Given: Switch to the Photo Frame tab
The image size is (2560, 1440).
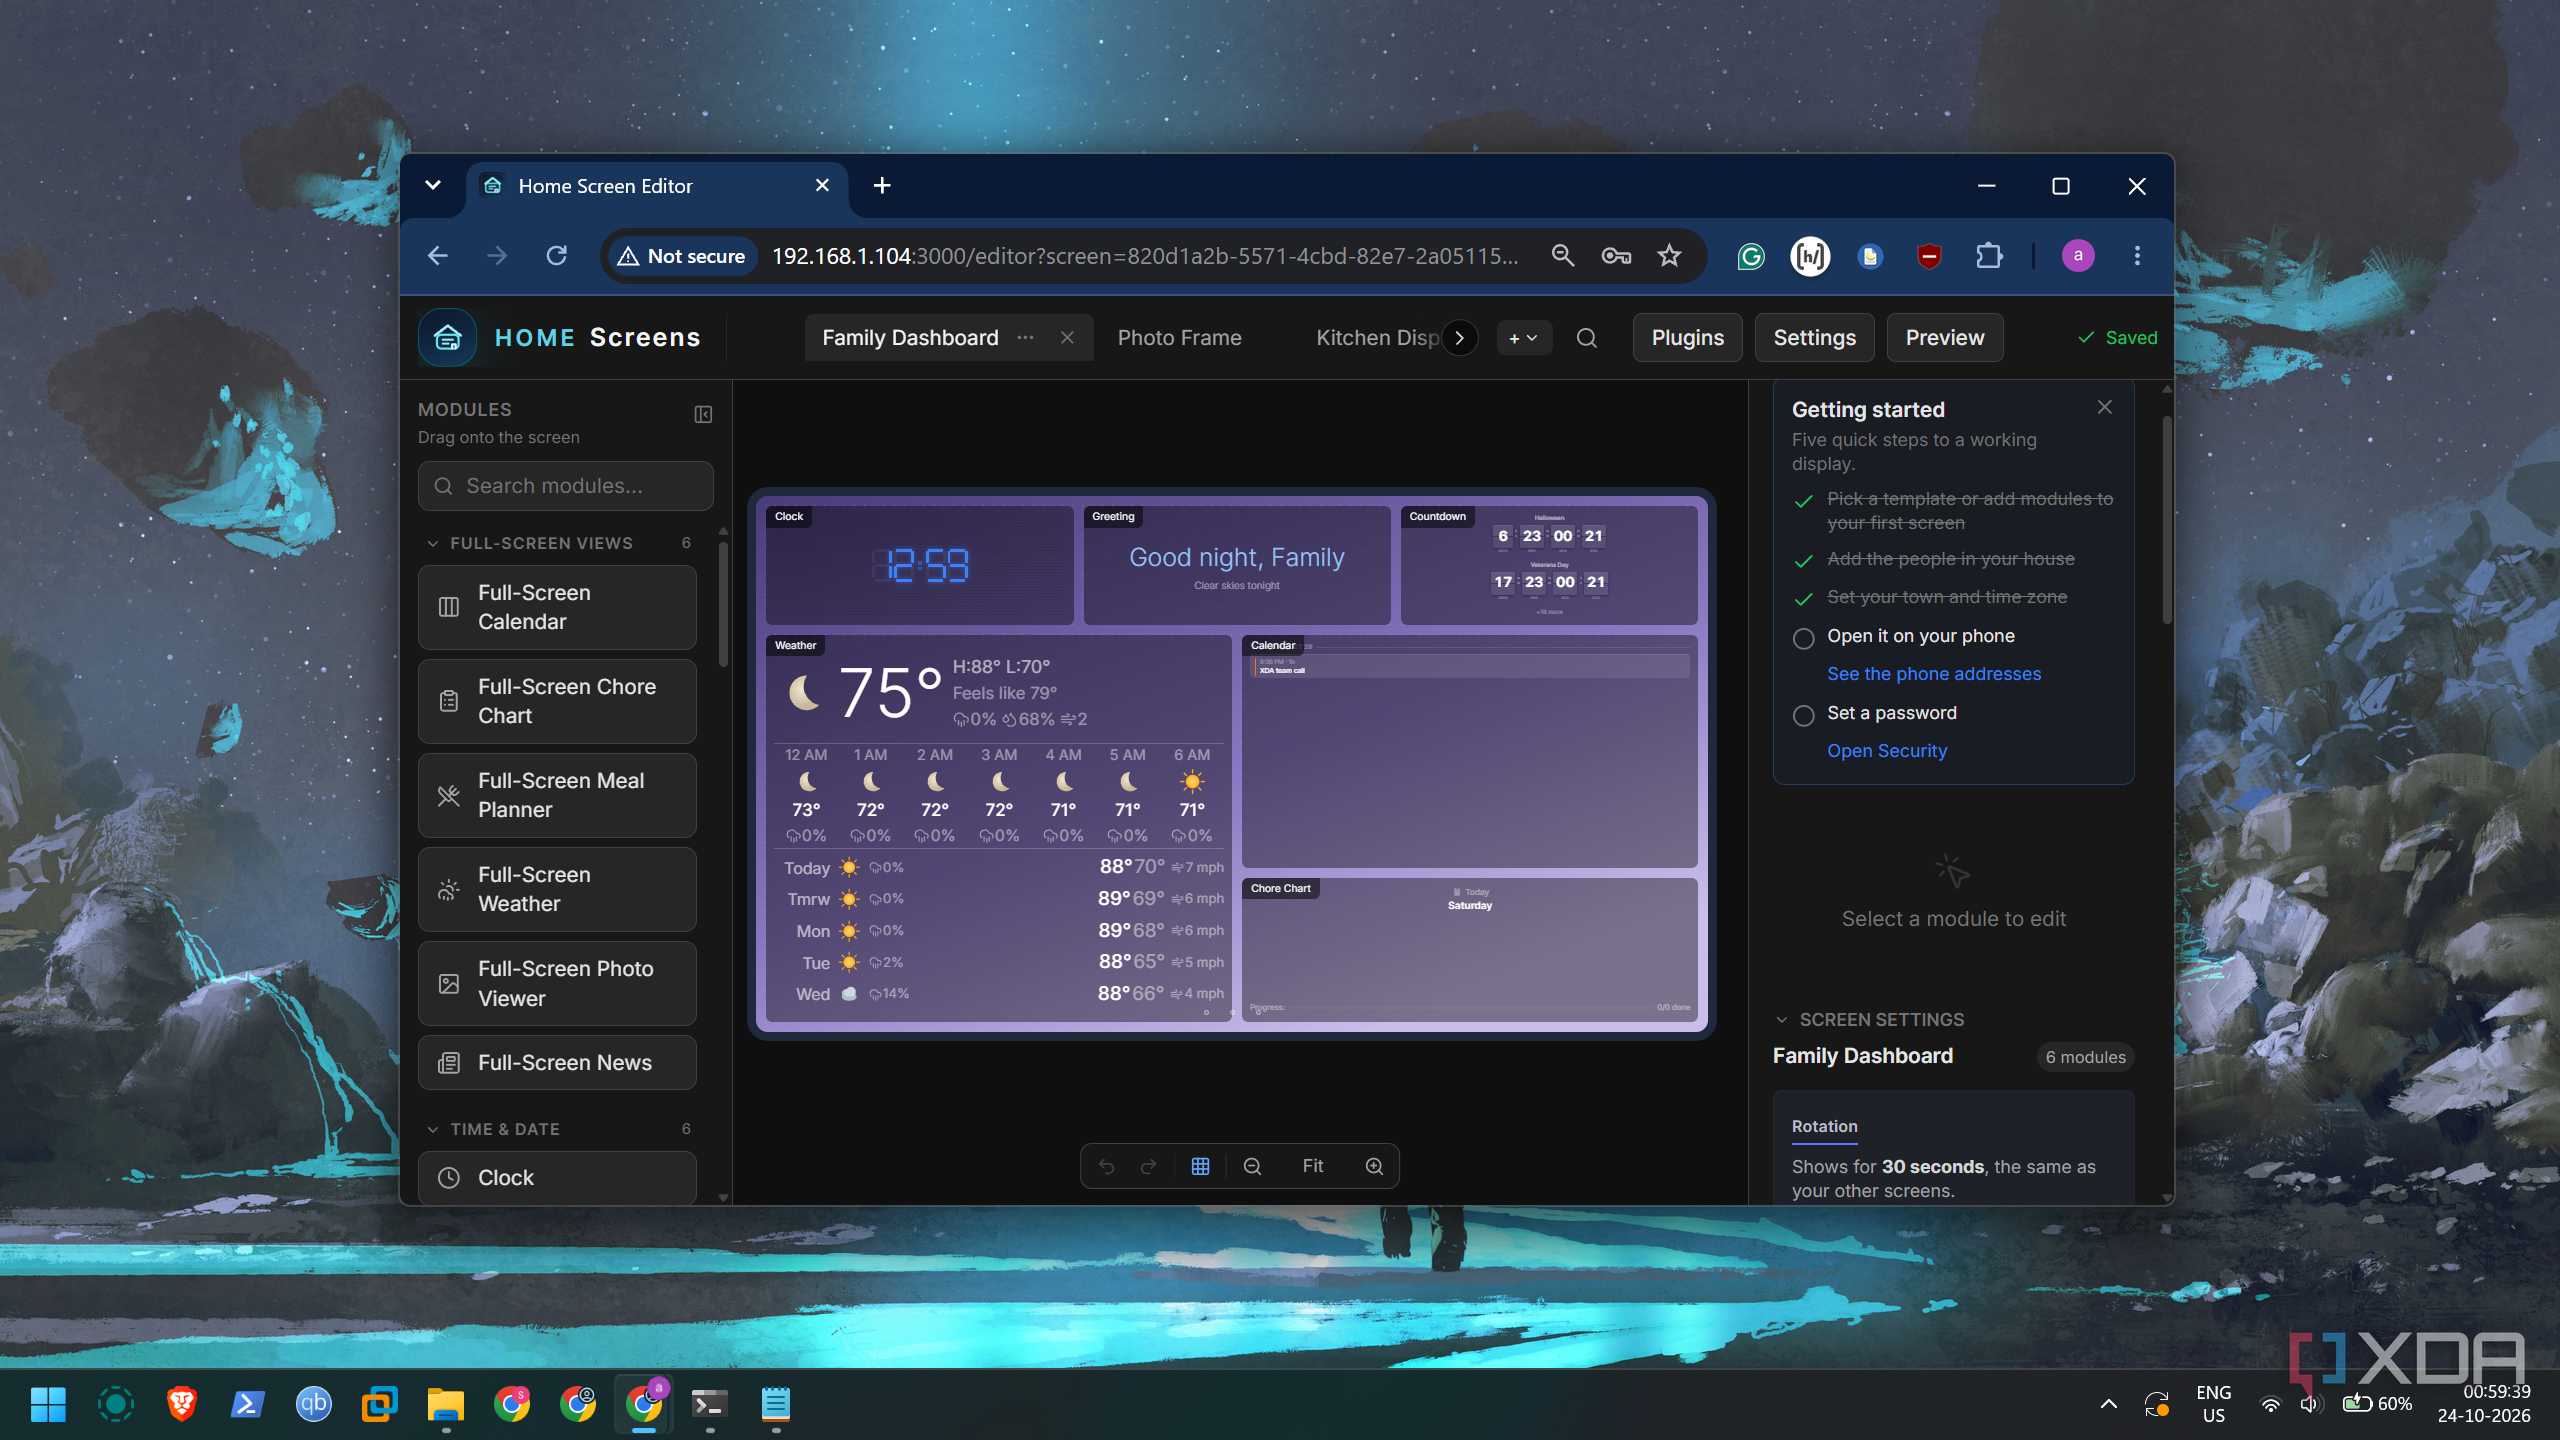Looking at the screenshot, I should pos(1179,338).
